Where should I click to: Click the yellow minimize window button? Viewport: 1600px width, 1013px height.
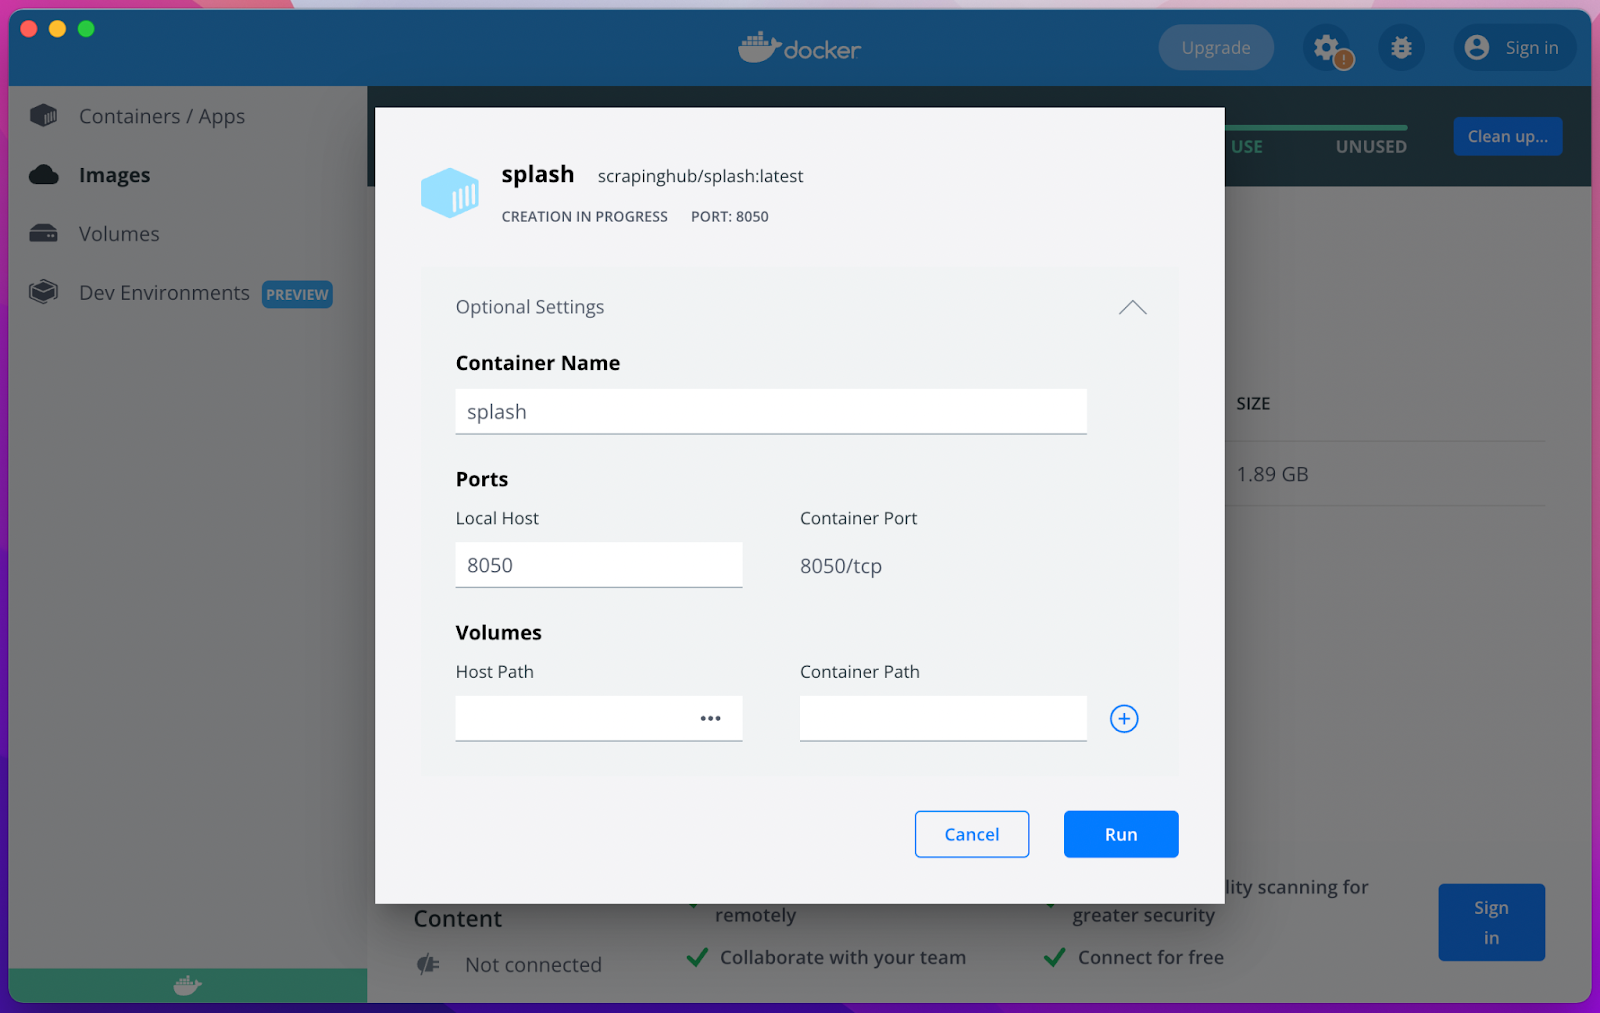(x=57, y=29)
